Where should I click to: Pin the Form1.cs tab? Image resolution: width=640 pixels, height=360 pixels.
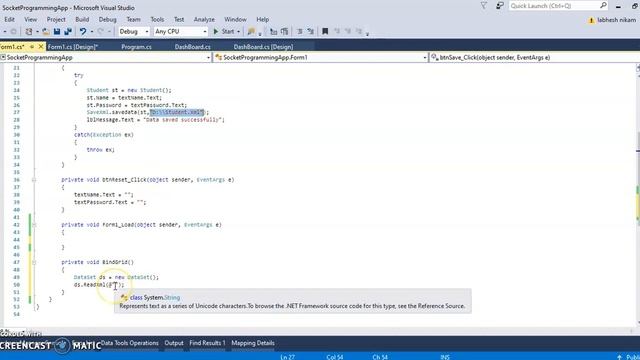tap(32, 47)
